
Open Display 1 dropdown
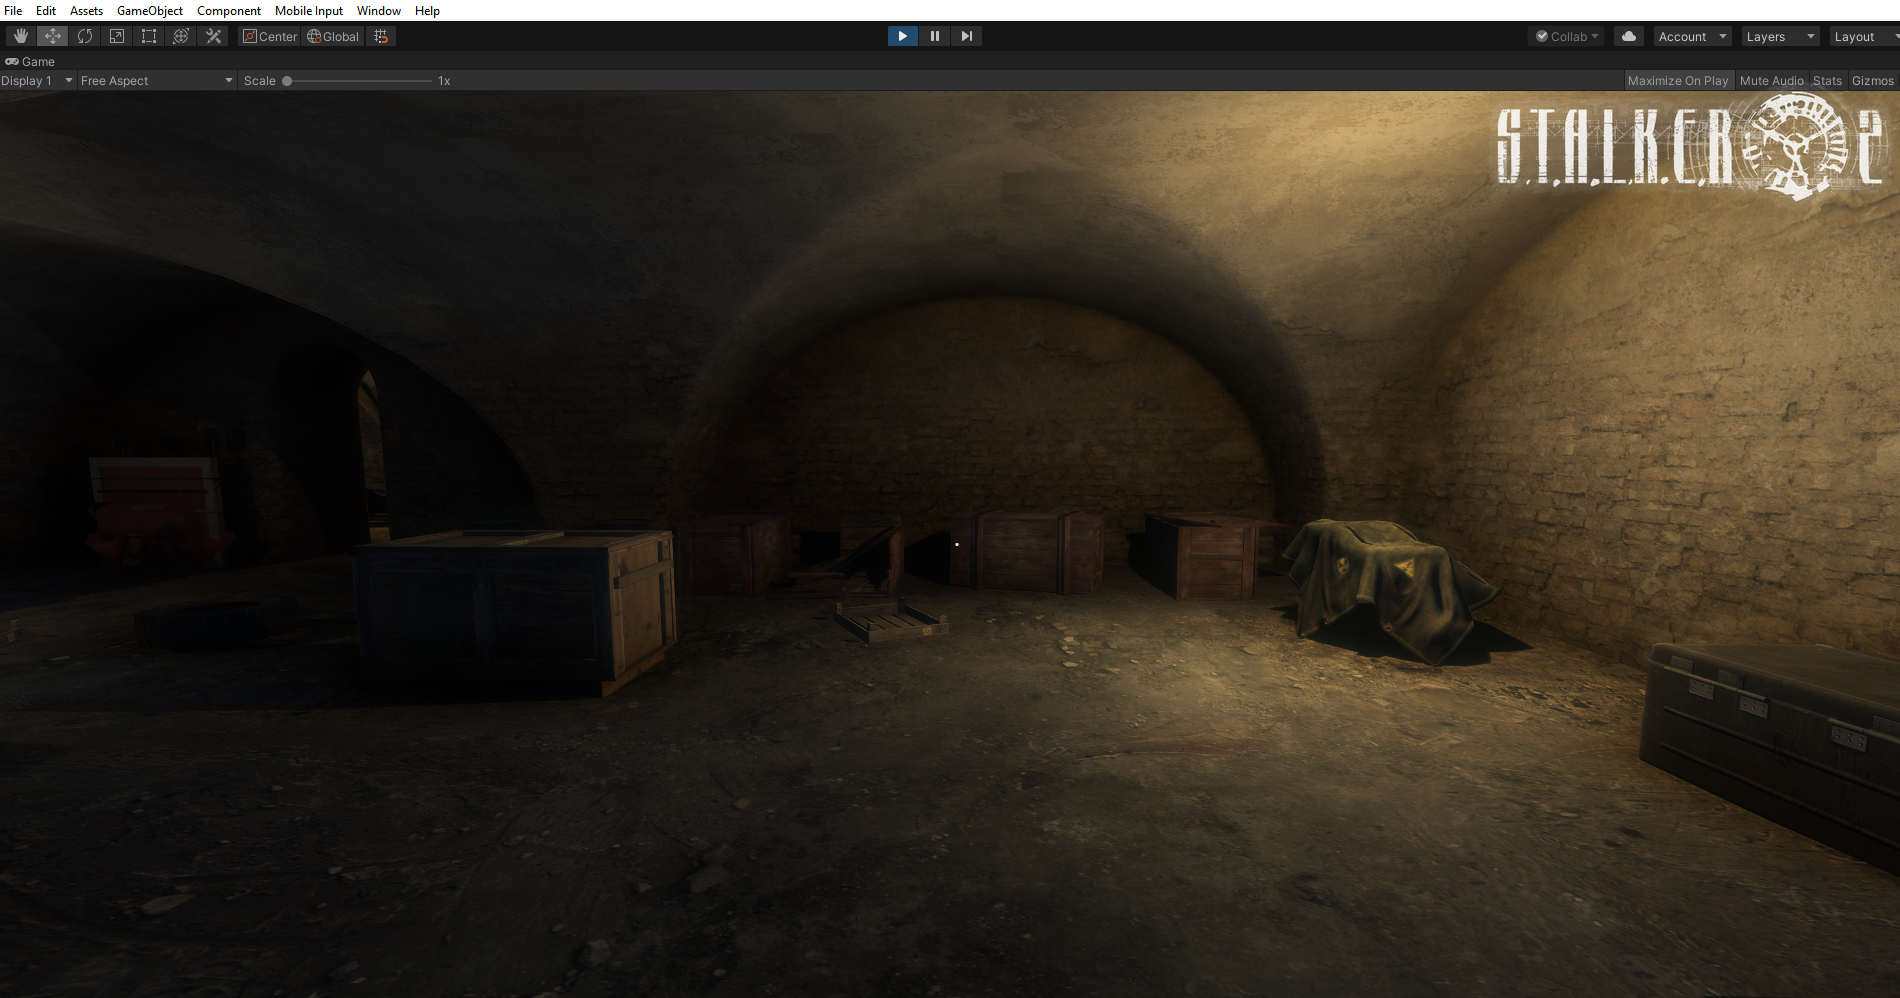[38, 81]
